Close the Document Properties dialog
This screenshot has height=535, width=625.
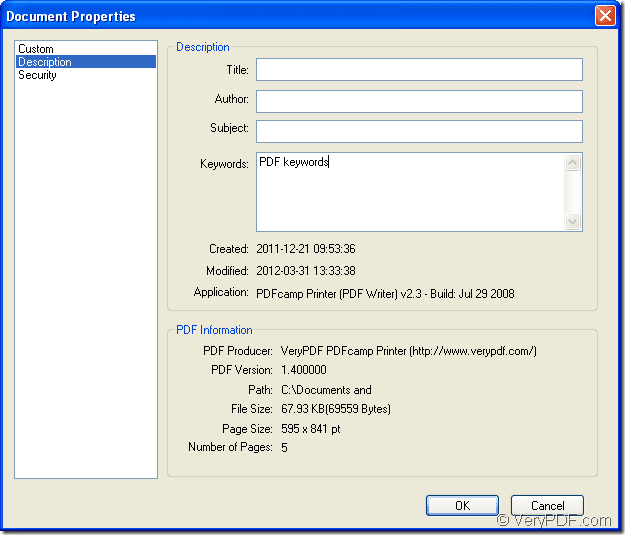[x=605, y=16]
